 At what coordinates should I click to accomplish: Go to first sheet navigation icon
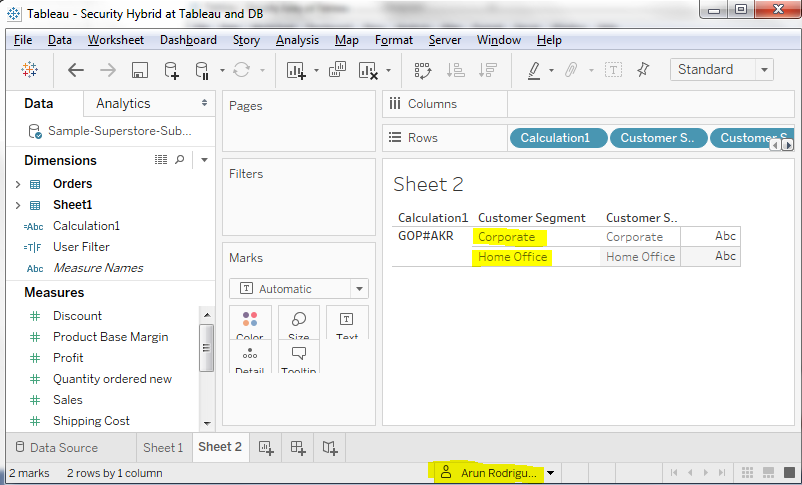click(674, 473)
